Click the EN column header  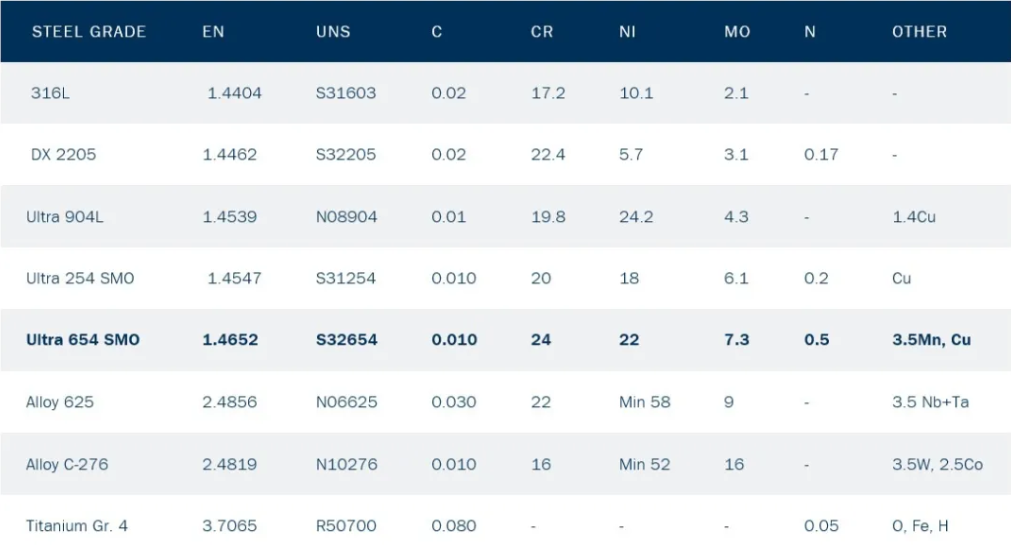[x=213, y=32]
